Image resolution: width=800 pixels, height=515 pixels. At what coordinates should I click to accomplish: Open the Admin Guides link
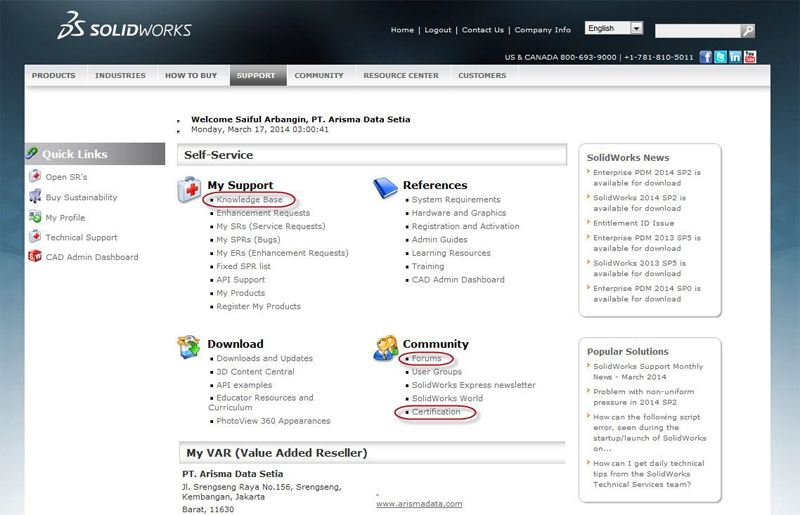439,239
